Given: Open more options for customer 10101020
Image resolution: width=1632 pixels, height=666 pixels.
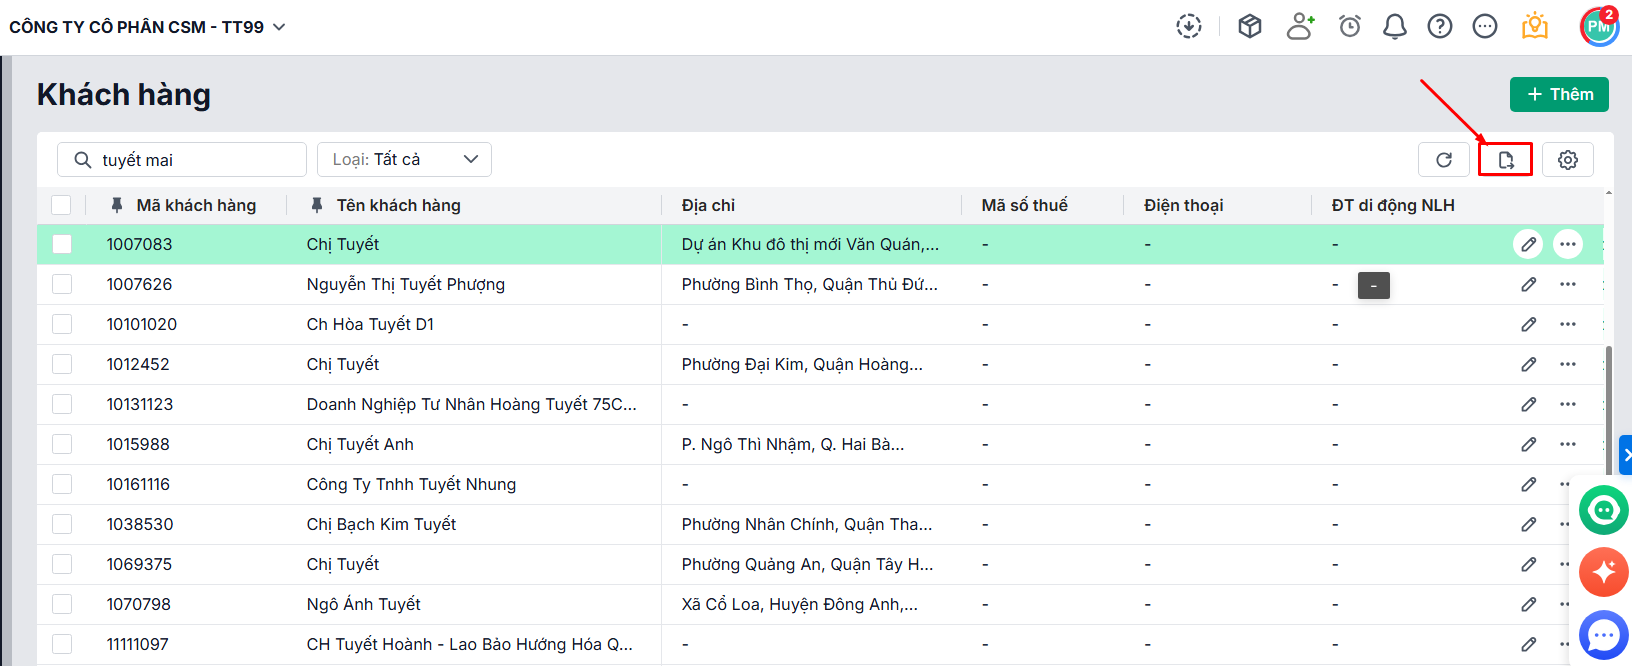Looking at the screenshot, I should (1567, 324).
